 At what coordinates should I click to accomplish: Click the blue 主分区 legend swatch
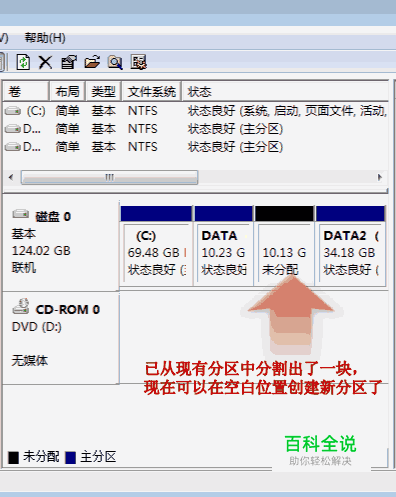click(x=71, y=458)
